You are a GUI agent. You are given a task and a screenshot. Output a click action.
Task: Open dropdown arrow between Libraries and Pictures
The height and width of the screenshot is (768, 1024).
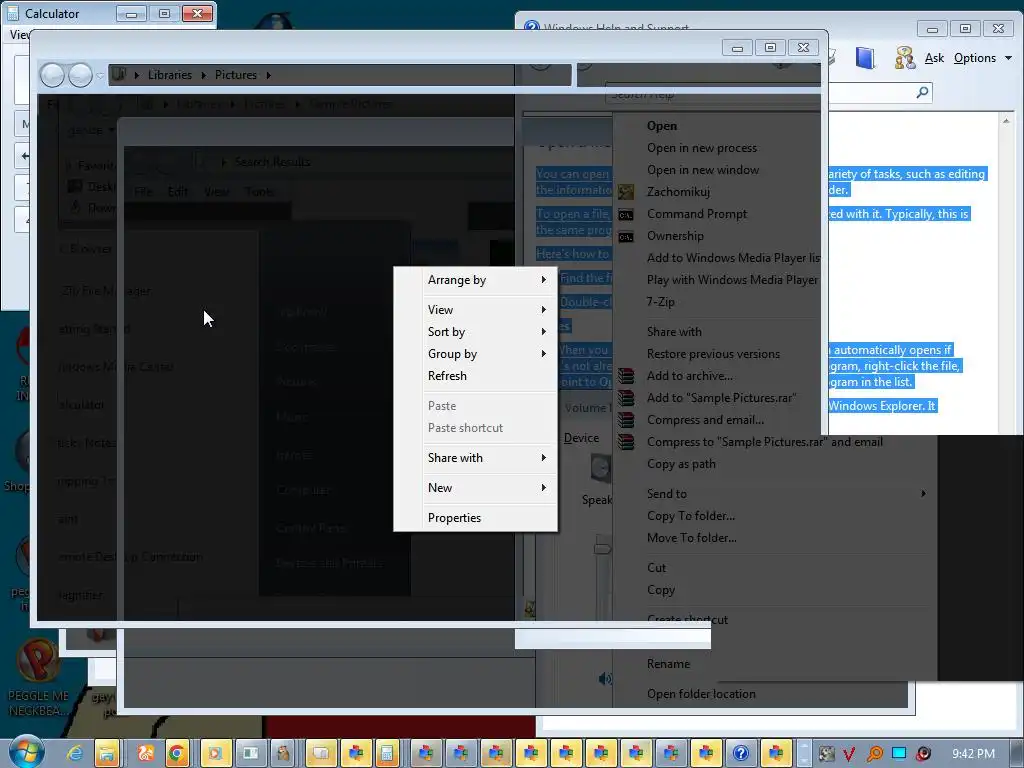(204, 75)
